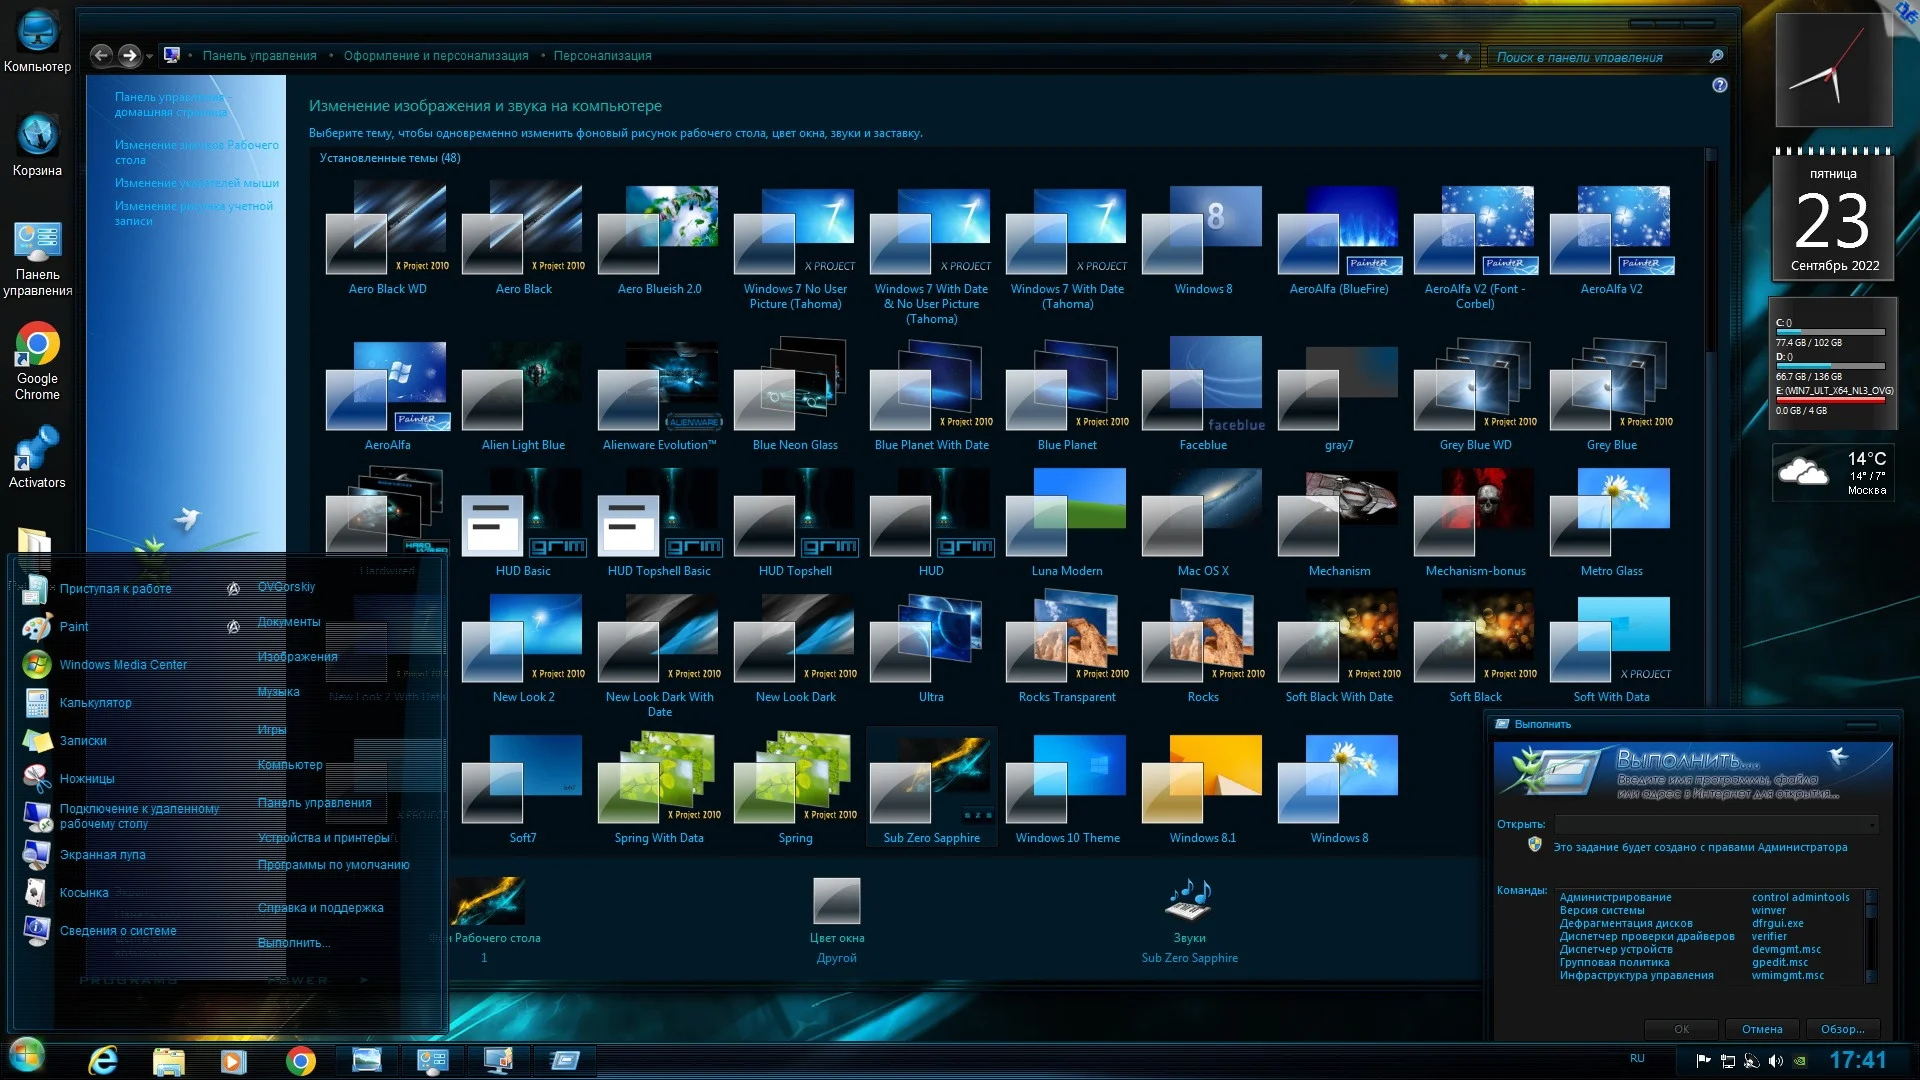Expand the recent pages arrow beside Forward
Viewport: 1920px width, 1080px height.
click(x=150, y=57)
